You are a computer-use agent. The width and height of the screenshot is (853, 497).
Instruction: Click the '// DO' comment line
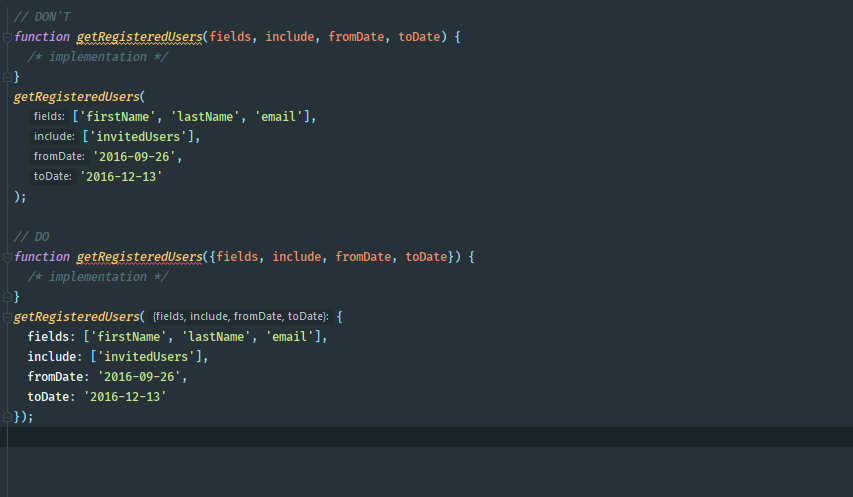31,237
